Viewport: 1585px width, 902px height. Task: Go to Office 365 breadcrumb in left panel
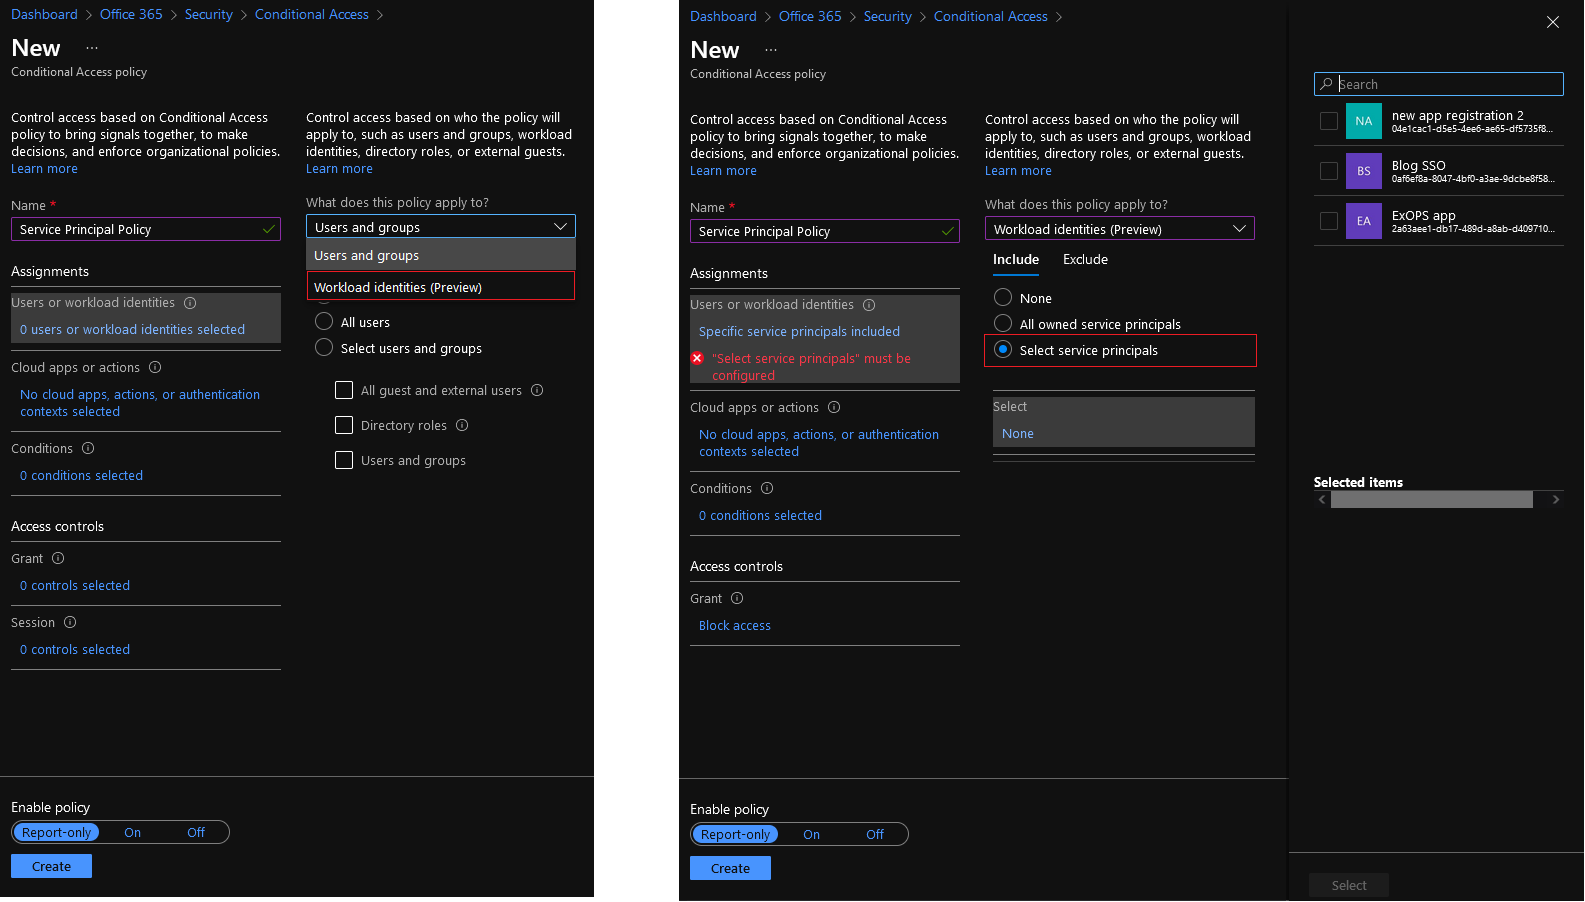(131, 15)
